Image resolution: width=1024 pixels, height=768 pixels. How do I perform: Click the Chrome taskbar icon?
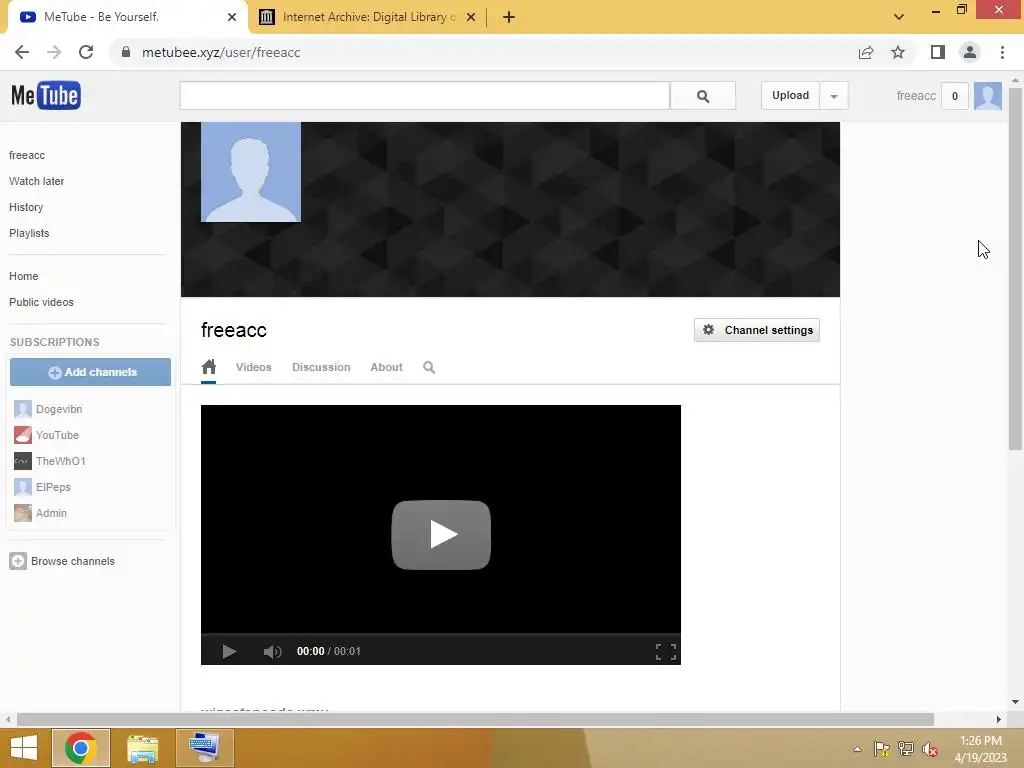80,748
